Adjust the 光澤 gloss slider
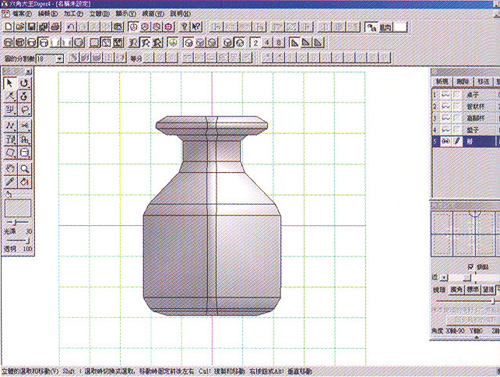Image resolution: width=500 pixels, height=377 pixels. [17, 222]
